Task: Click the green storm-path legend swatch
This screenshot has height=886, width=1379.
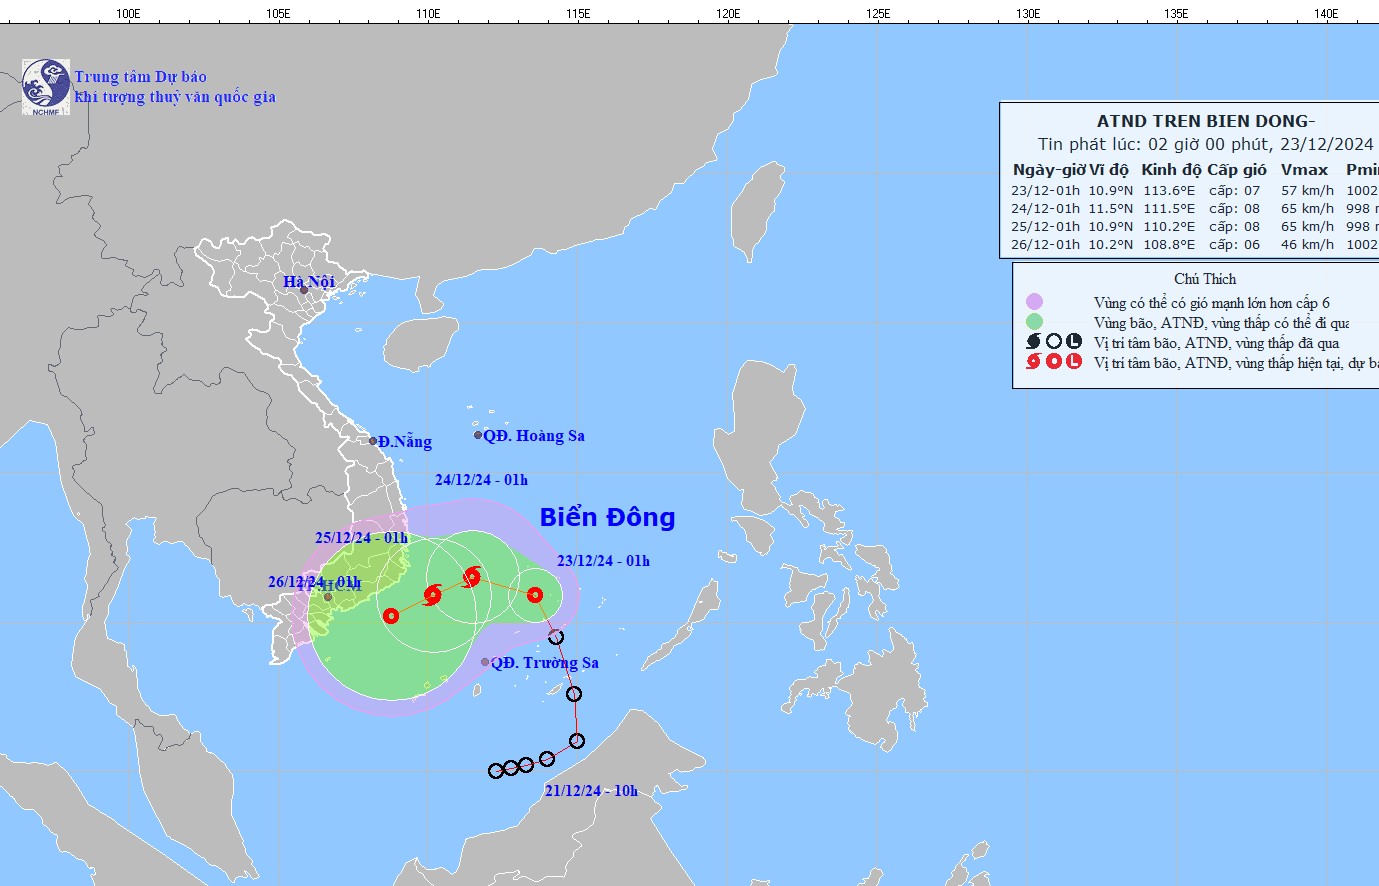Action: point(1034,322)
